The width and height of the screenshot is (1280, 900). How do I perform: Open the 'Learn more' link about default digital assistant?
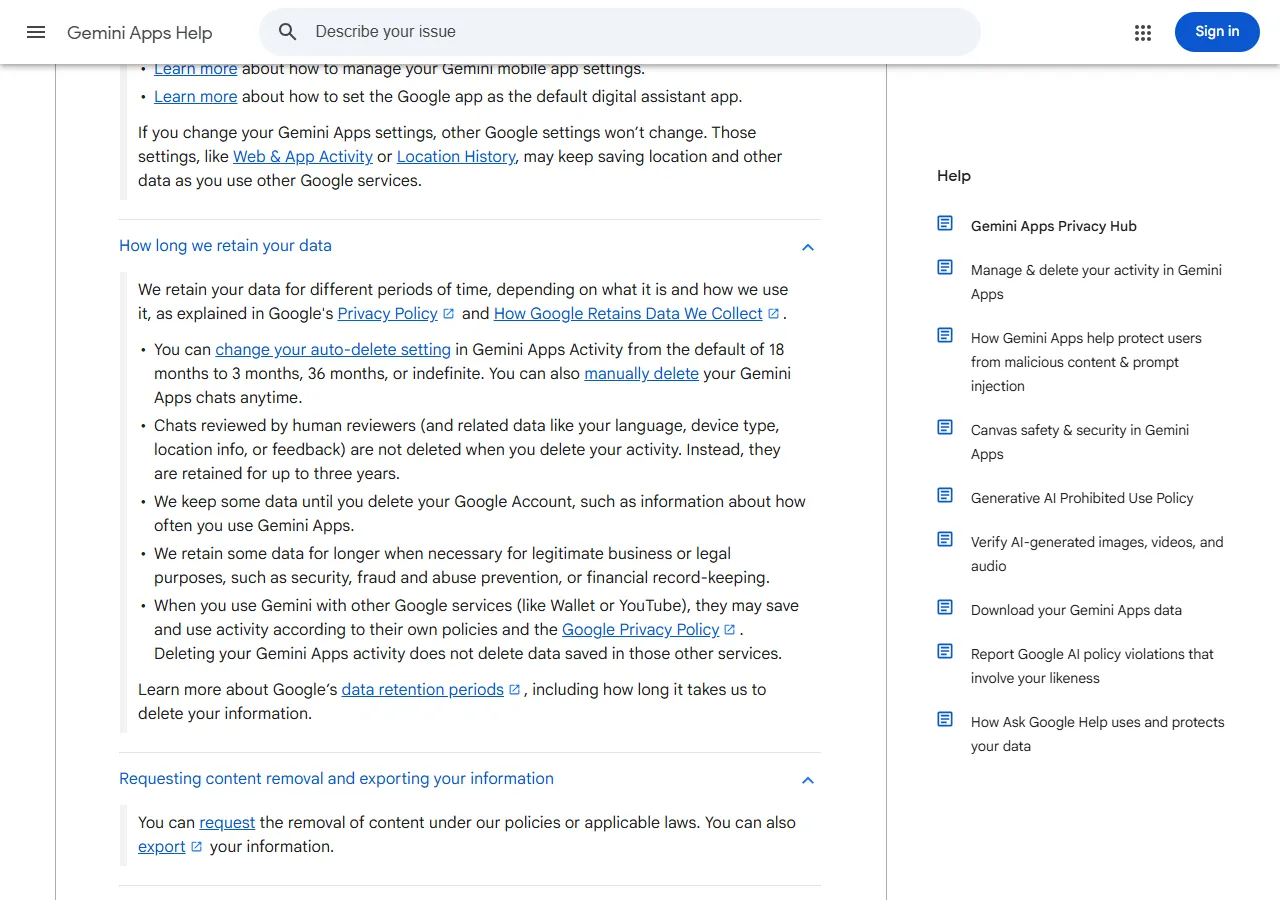(196, 97)
